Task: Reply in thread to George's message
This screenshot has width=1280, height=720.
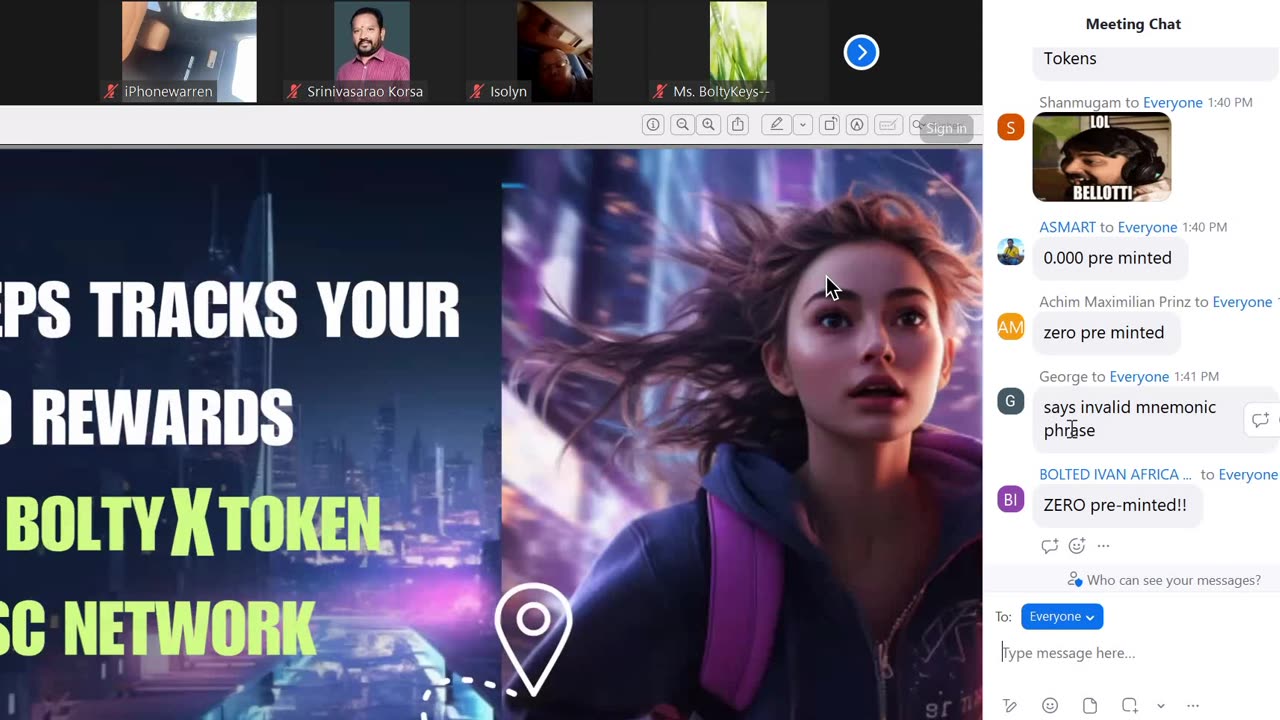Action: (1260, 420)
